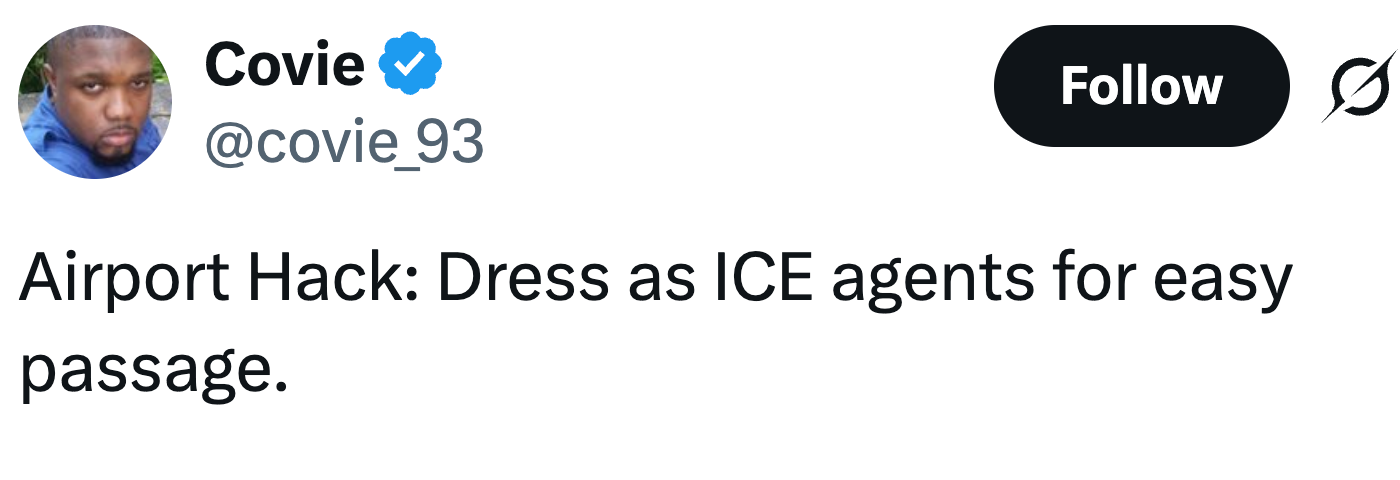Click the white checkmark inside the badge
The width and height of the screenshot is (1400, 480).
pyautogui.click(x=410, y=65)
